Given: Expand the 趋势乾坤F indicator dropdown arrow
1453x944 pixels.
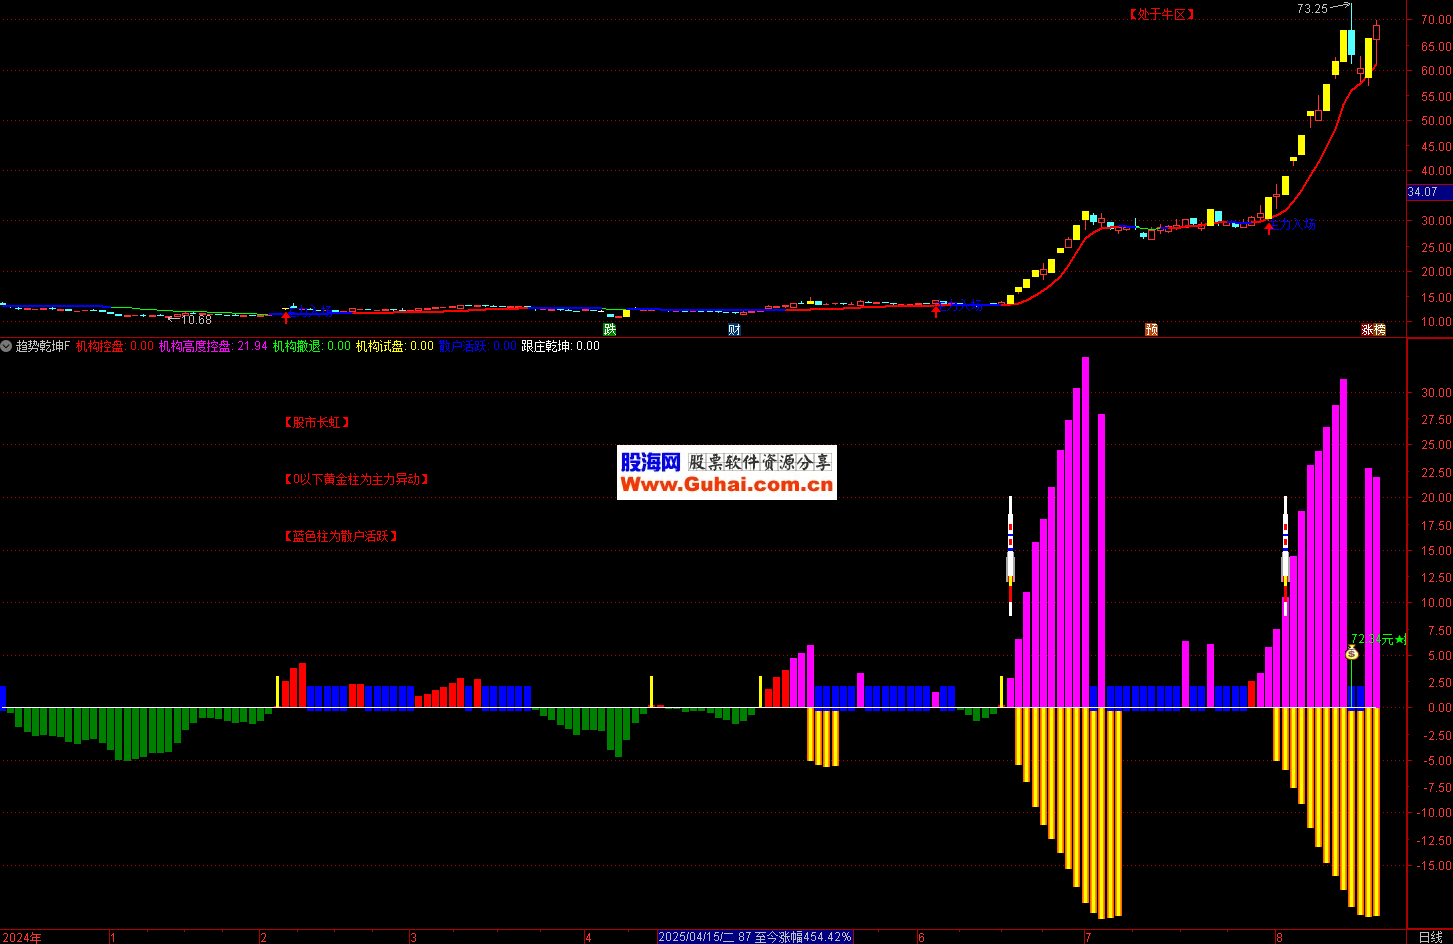Looking at the screenshot, I should click(x=6, y=346).
